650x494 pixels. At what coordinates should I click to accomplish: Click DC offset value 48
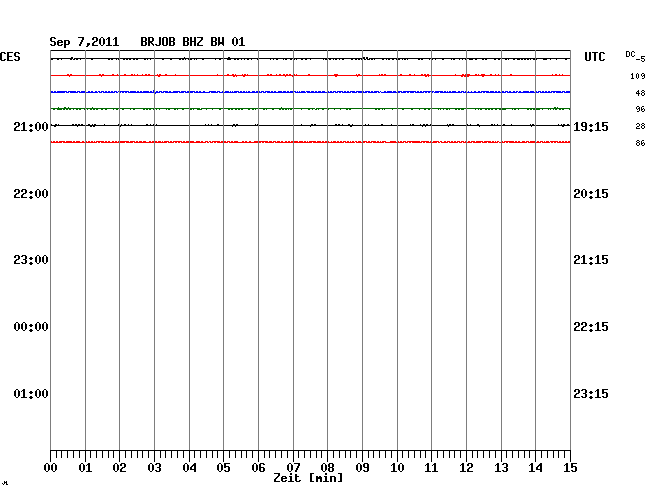click(x=640, y=93)
